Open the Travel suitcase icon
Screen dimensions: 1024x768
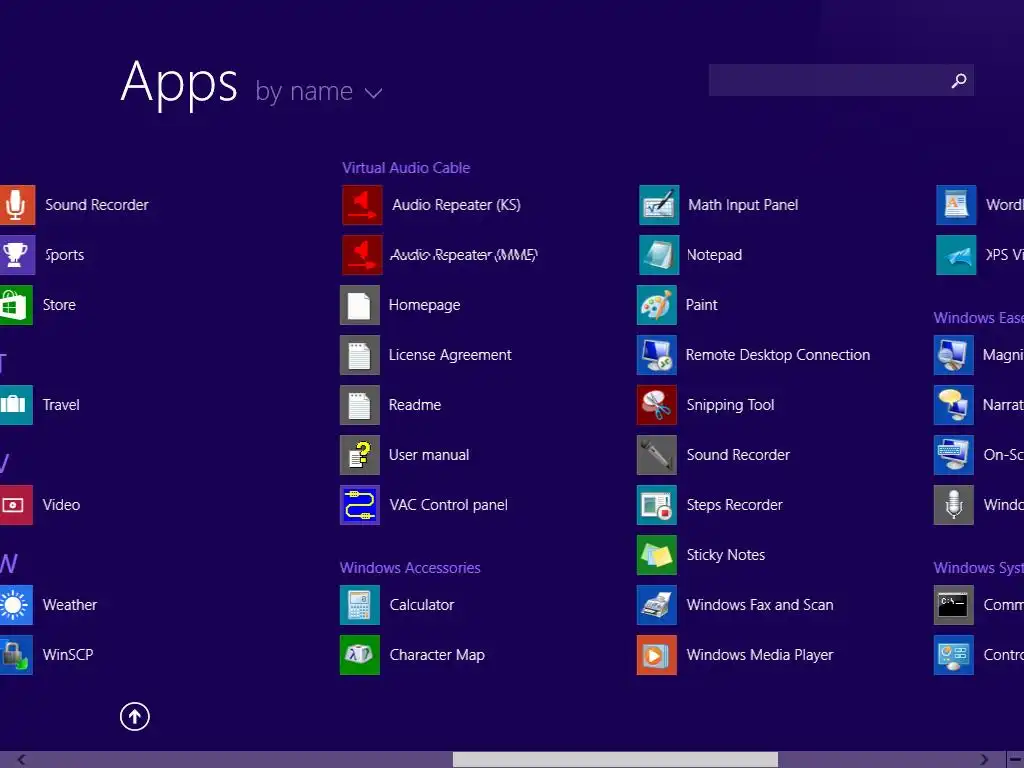pyautogui.click(x=16, y=405)
